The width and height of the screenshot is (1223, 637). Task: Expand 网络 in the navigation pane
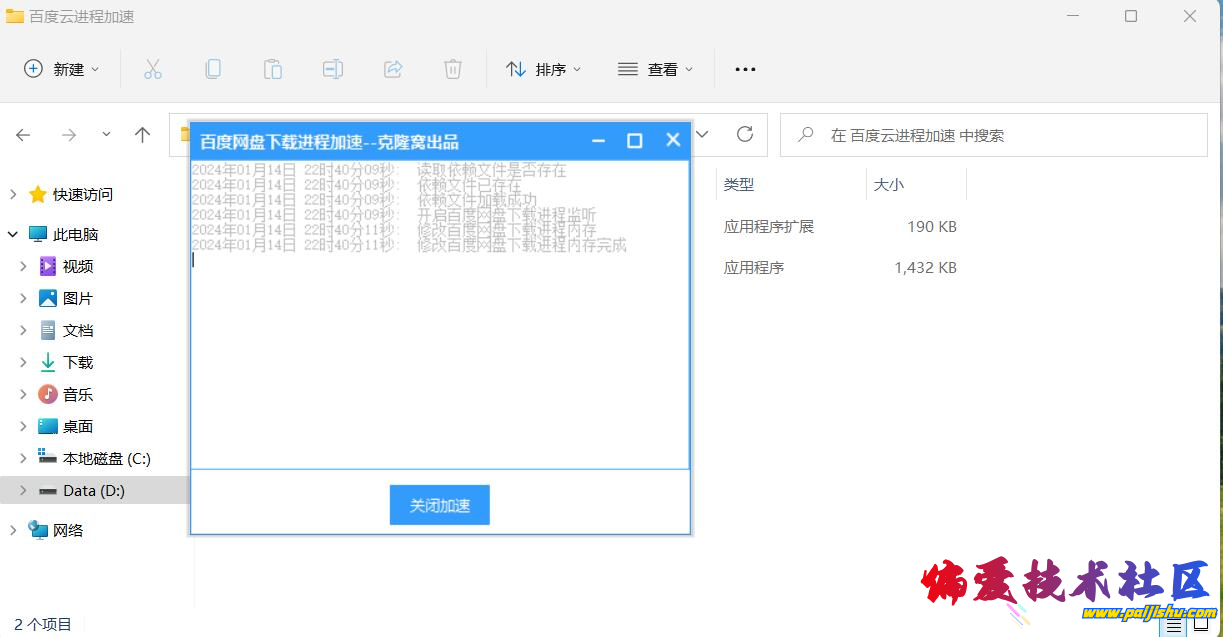(12, 530)
